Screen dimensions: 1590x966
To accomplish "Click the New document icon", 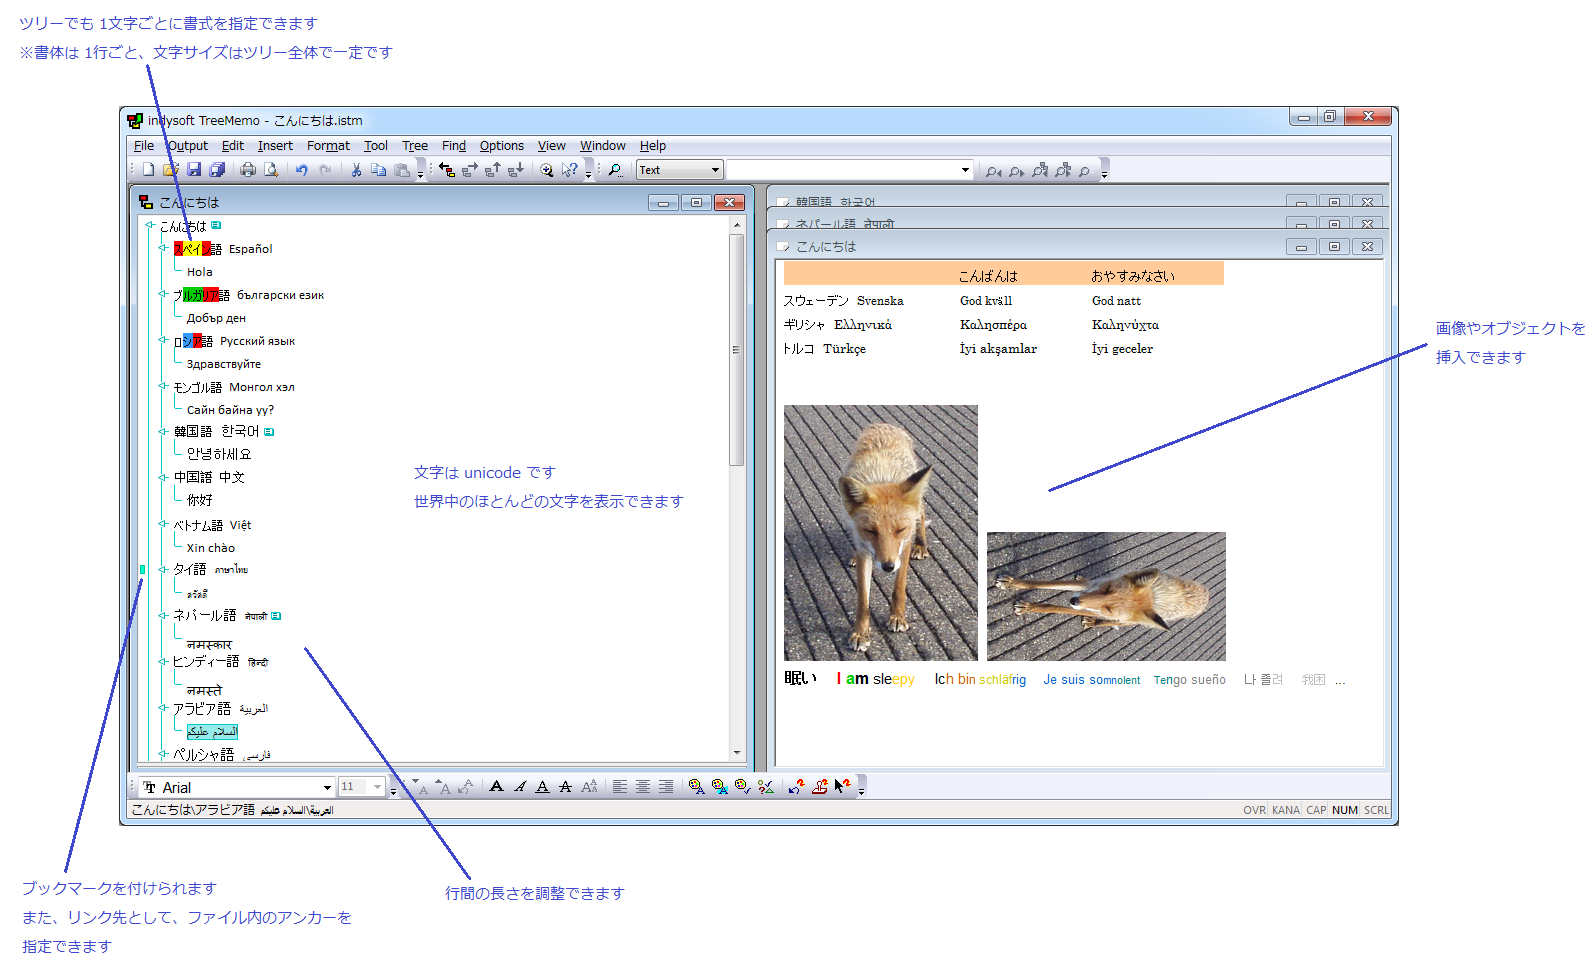I will [148, 170].
